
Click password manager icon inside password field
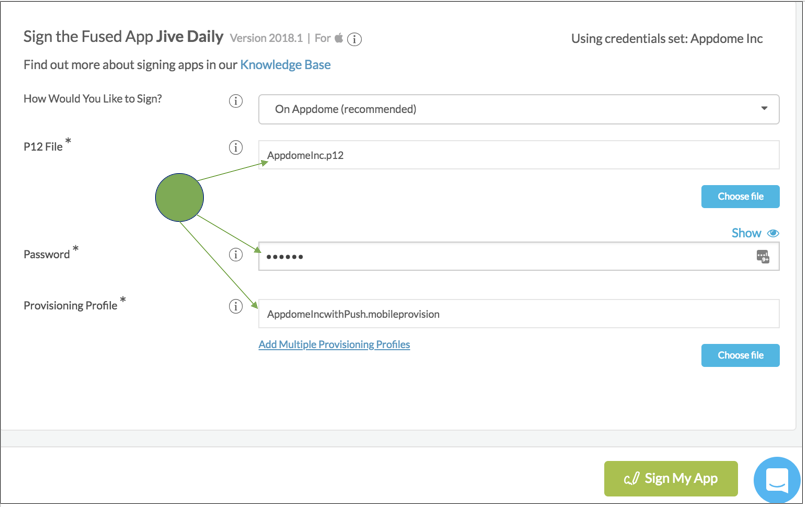pos(763,257)
